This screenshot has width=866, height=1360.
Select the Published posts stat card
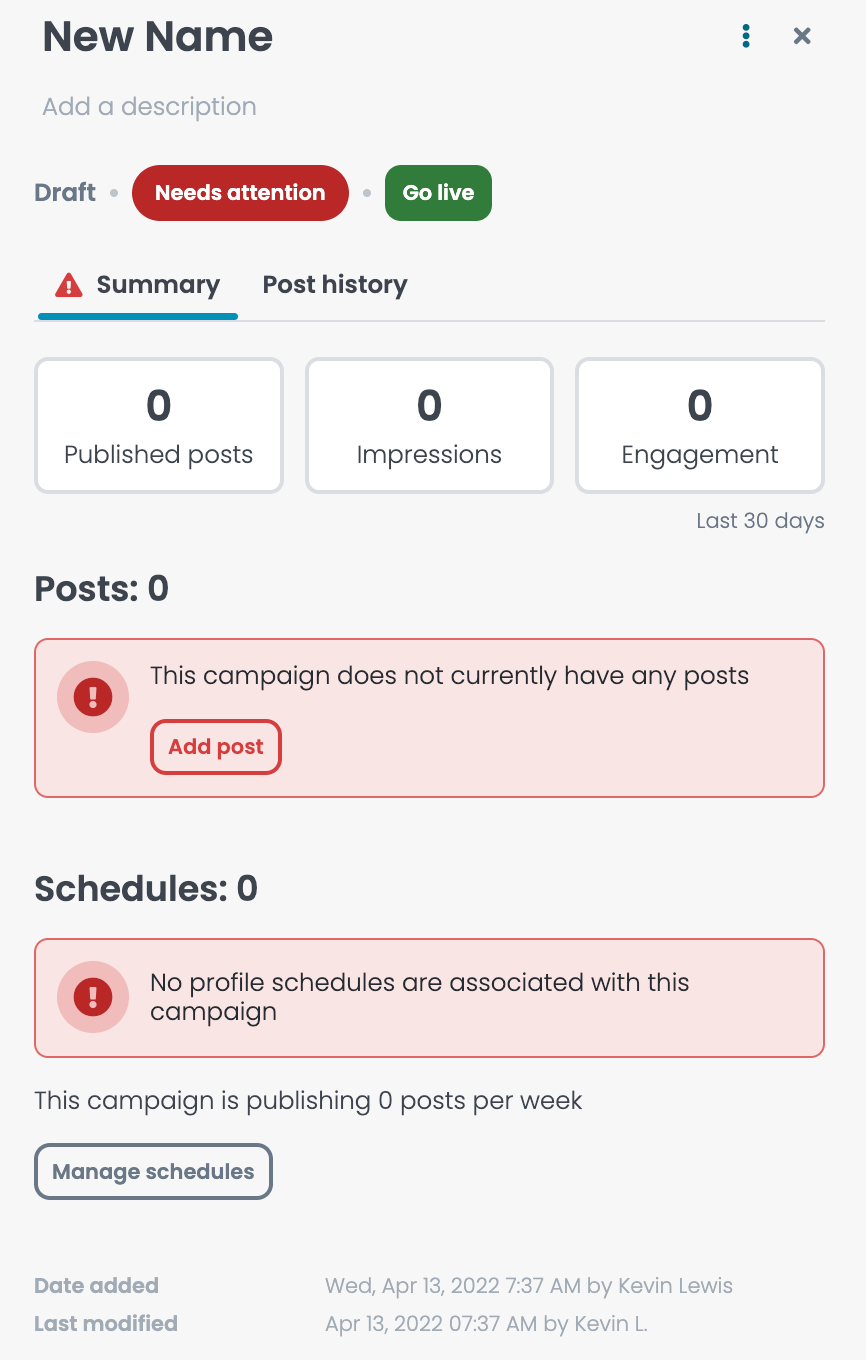pyautogui.click(x=159, y=426)
